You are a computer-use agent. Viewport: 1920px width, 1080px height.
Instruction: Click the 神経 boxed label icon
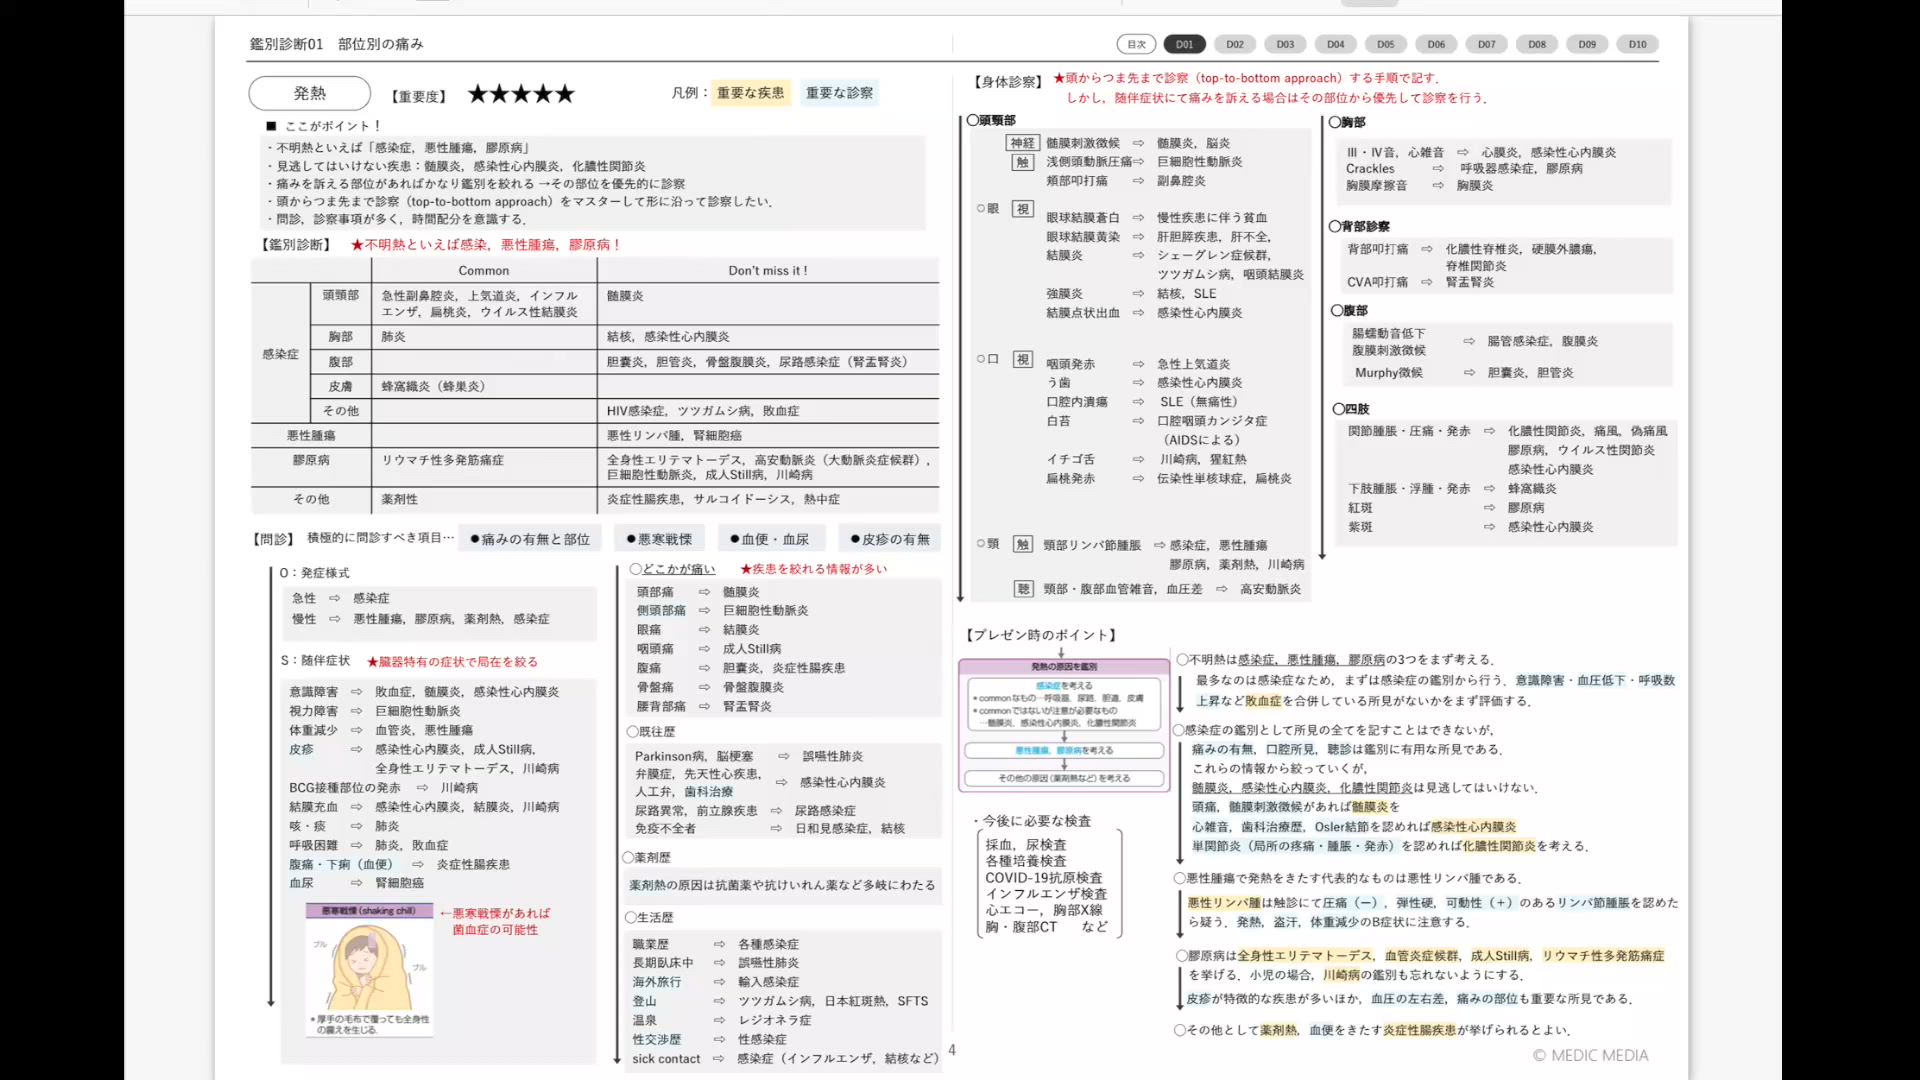[1022, 143]
